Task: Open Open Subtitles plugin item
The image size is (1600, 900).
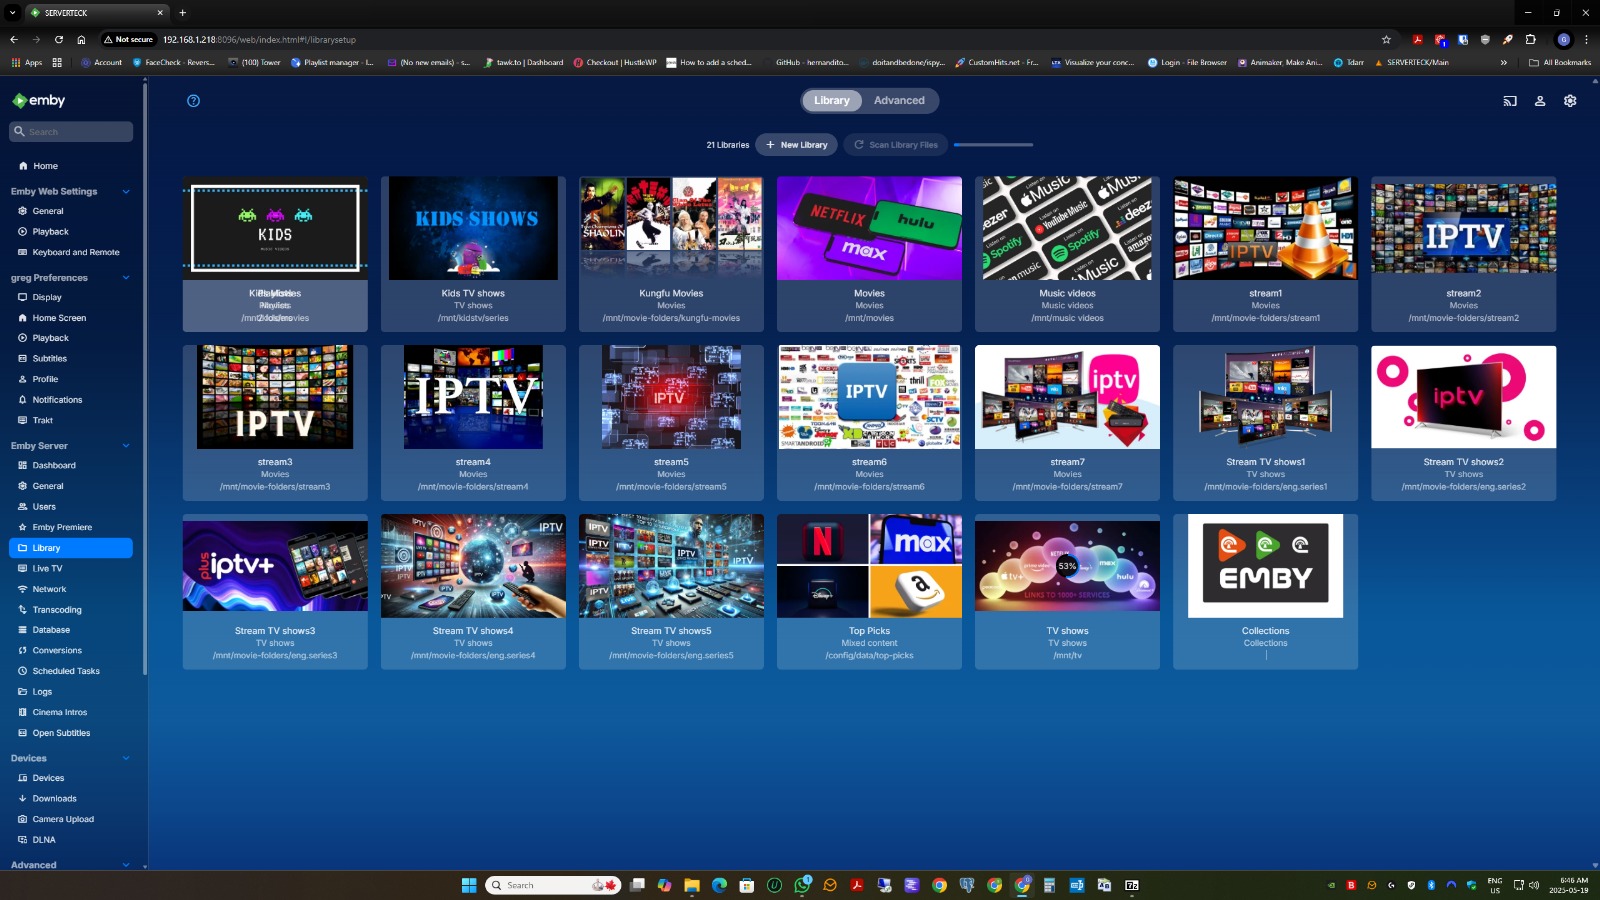Action: 71,733
